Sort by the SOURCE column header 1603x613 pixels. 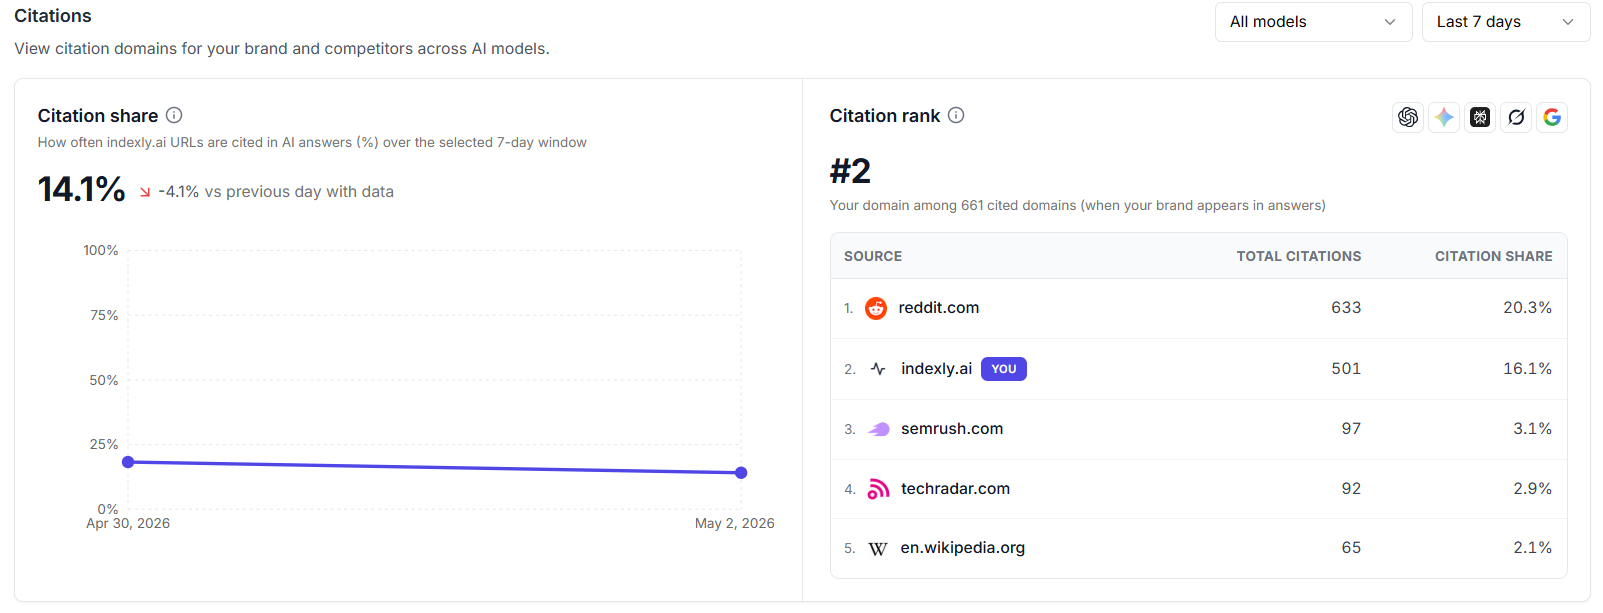click(x=873, y=256)
